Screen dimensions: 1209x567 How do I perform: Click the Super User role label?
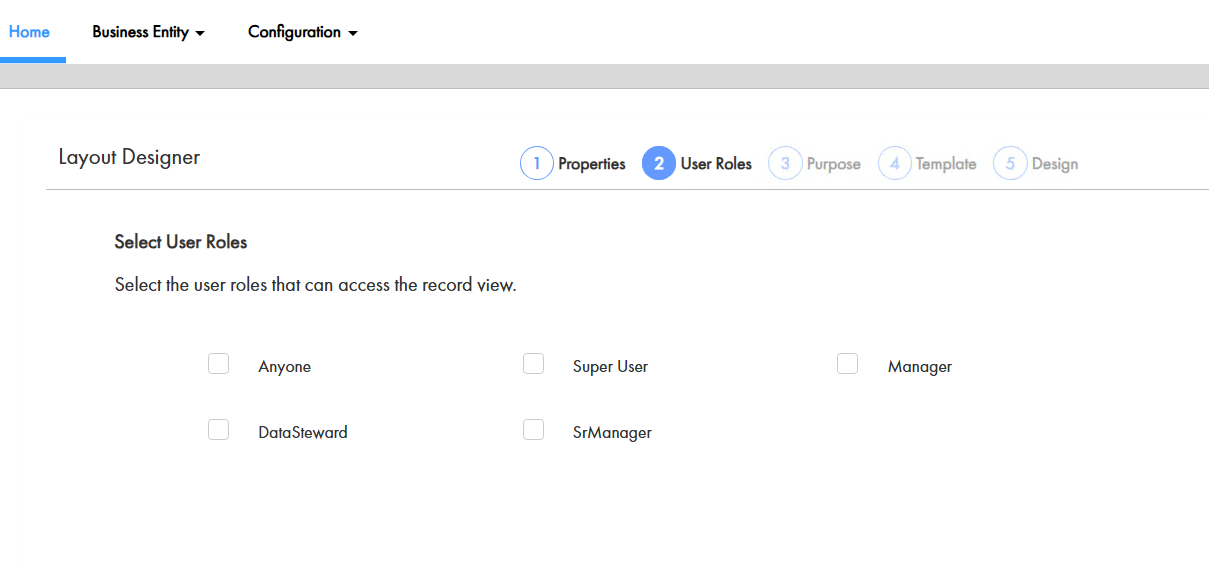pos(610,367)
